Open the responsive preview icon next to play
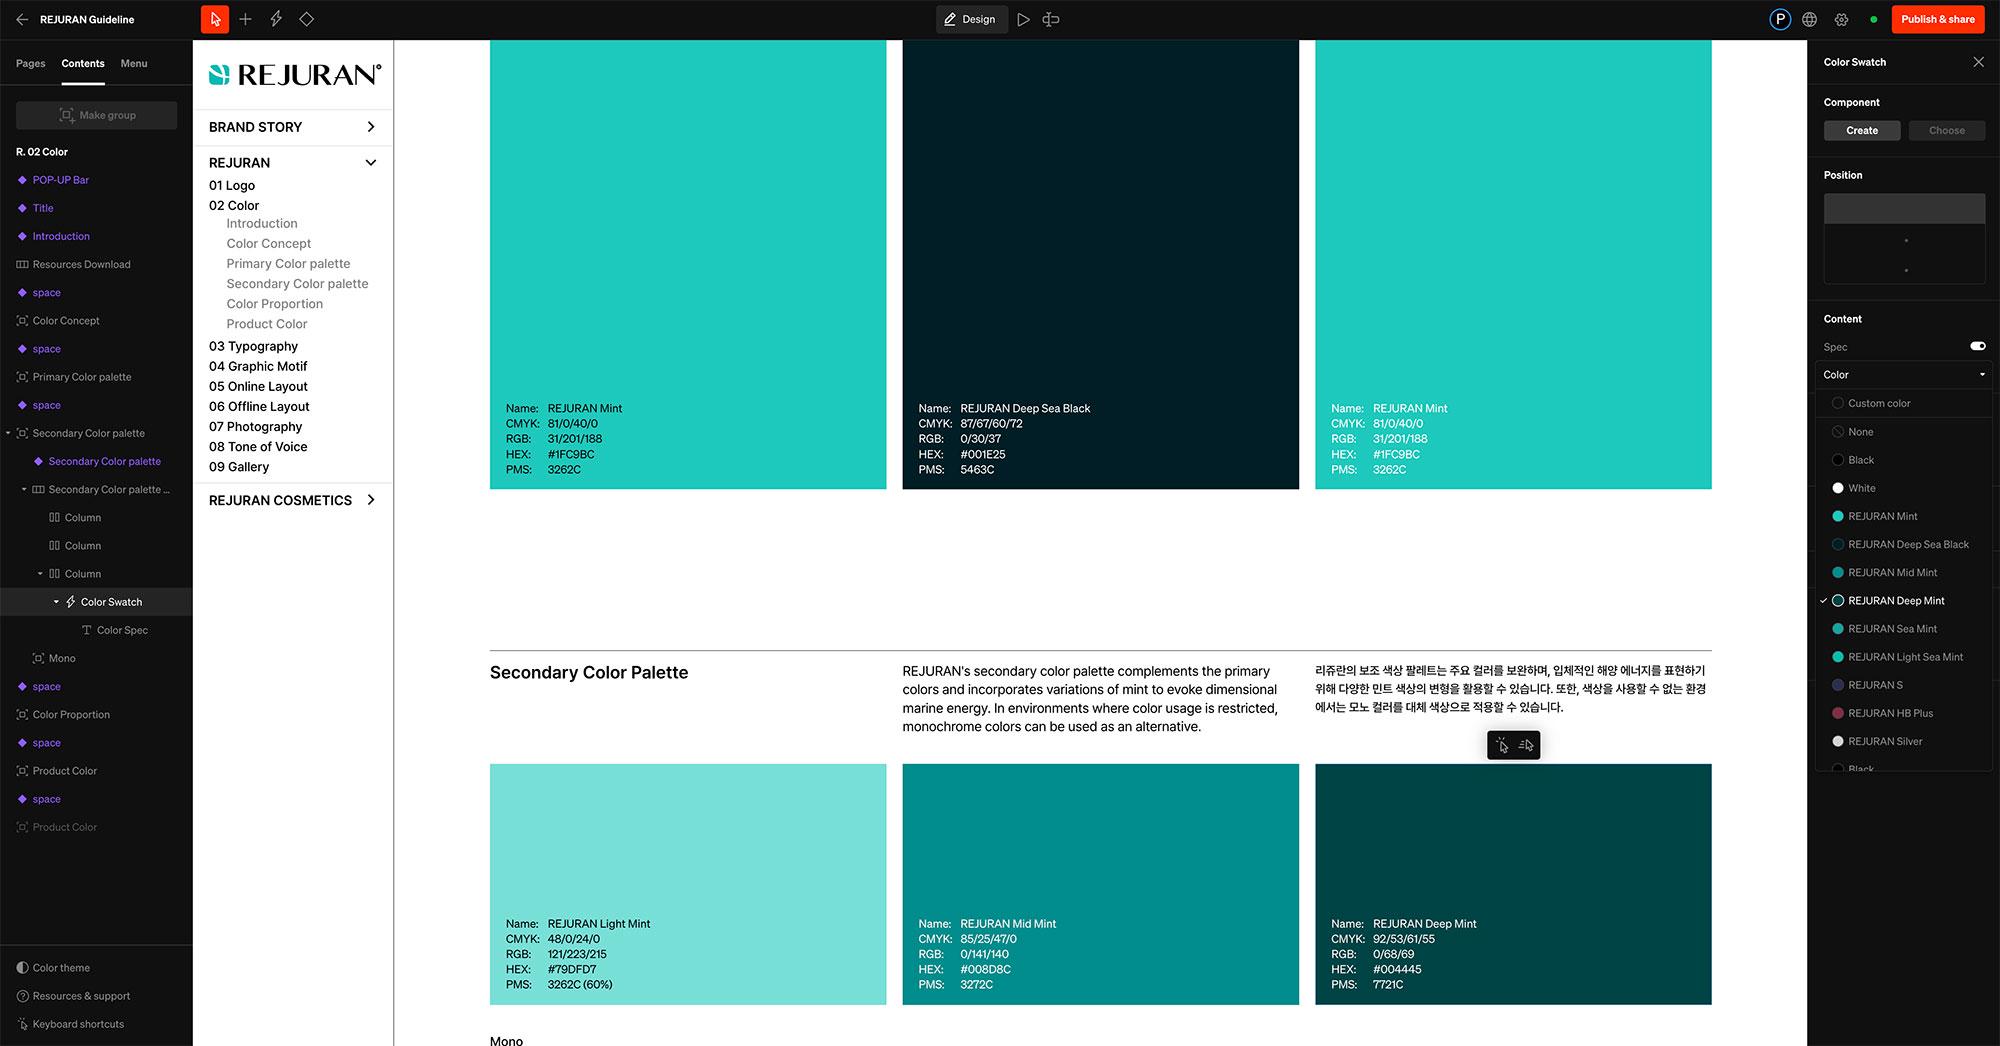The width and height of the screenshot is (2000, 1046). 1051,19
